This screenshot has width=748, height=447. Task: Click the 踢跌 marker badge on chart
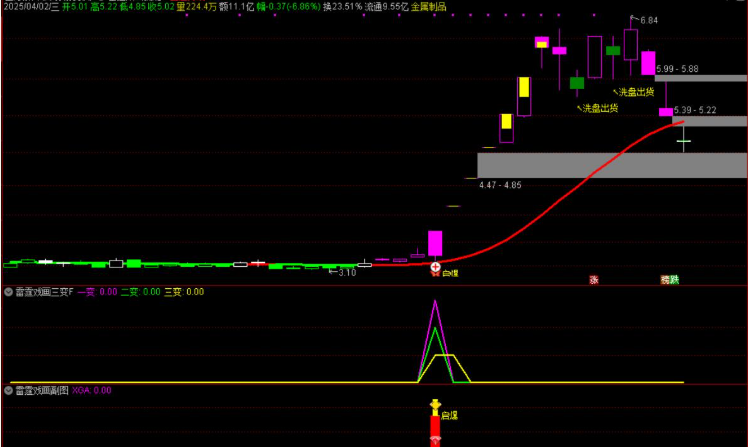pos(668,280)
